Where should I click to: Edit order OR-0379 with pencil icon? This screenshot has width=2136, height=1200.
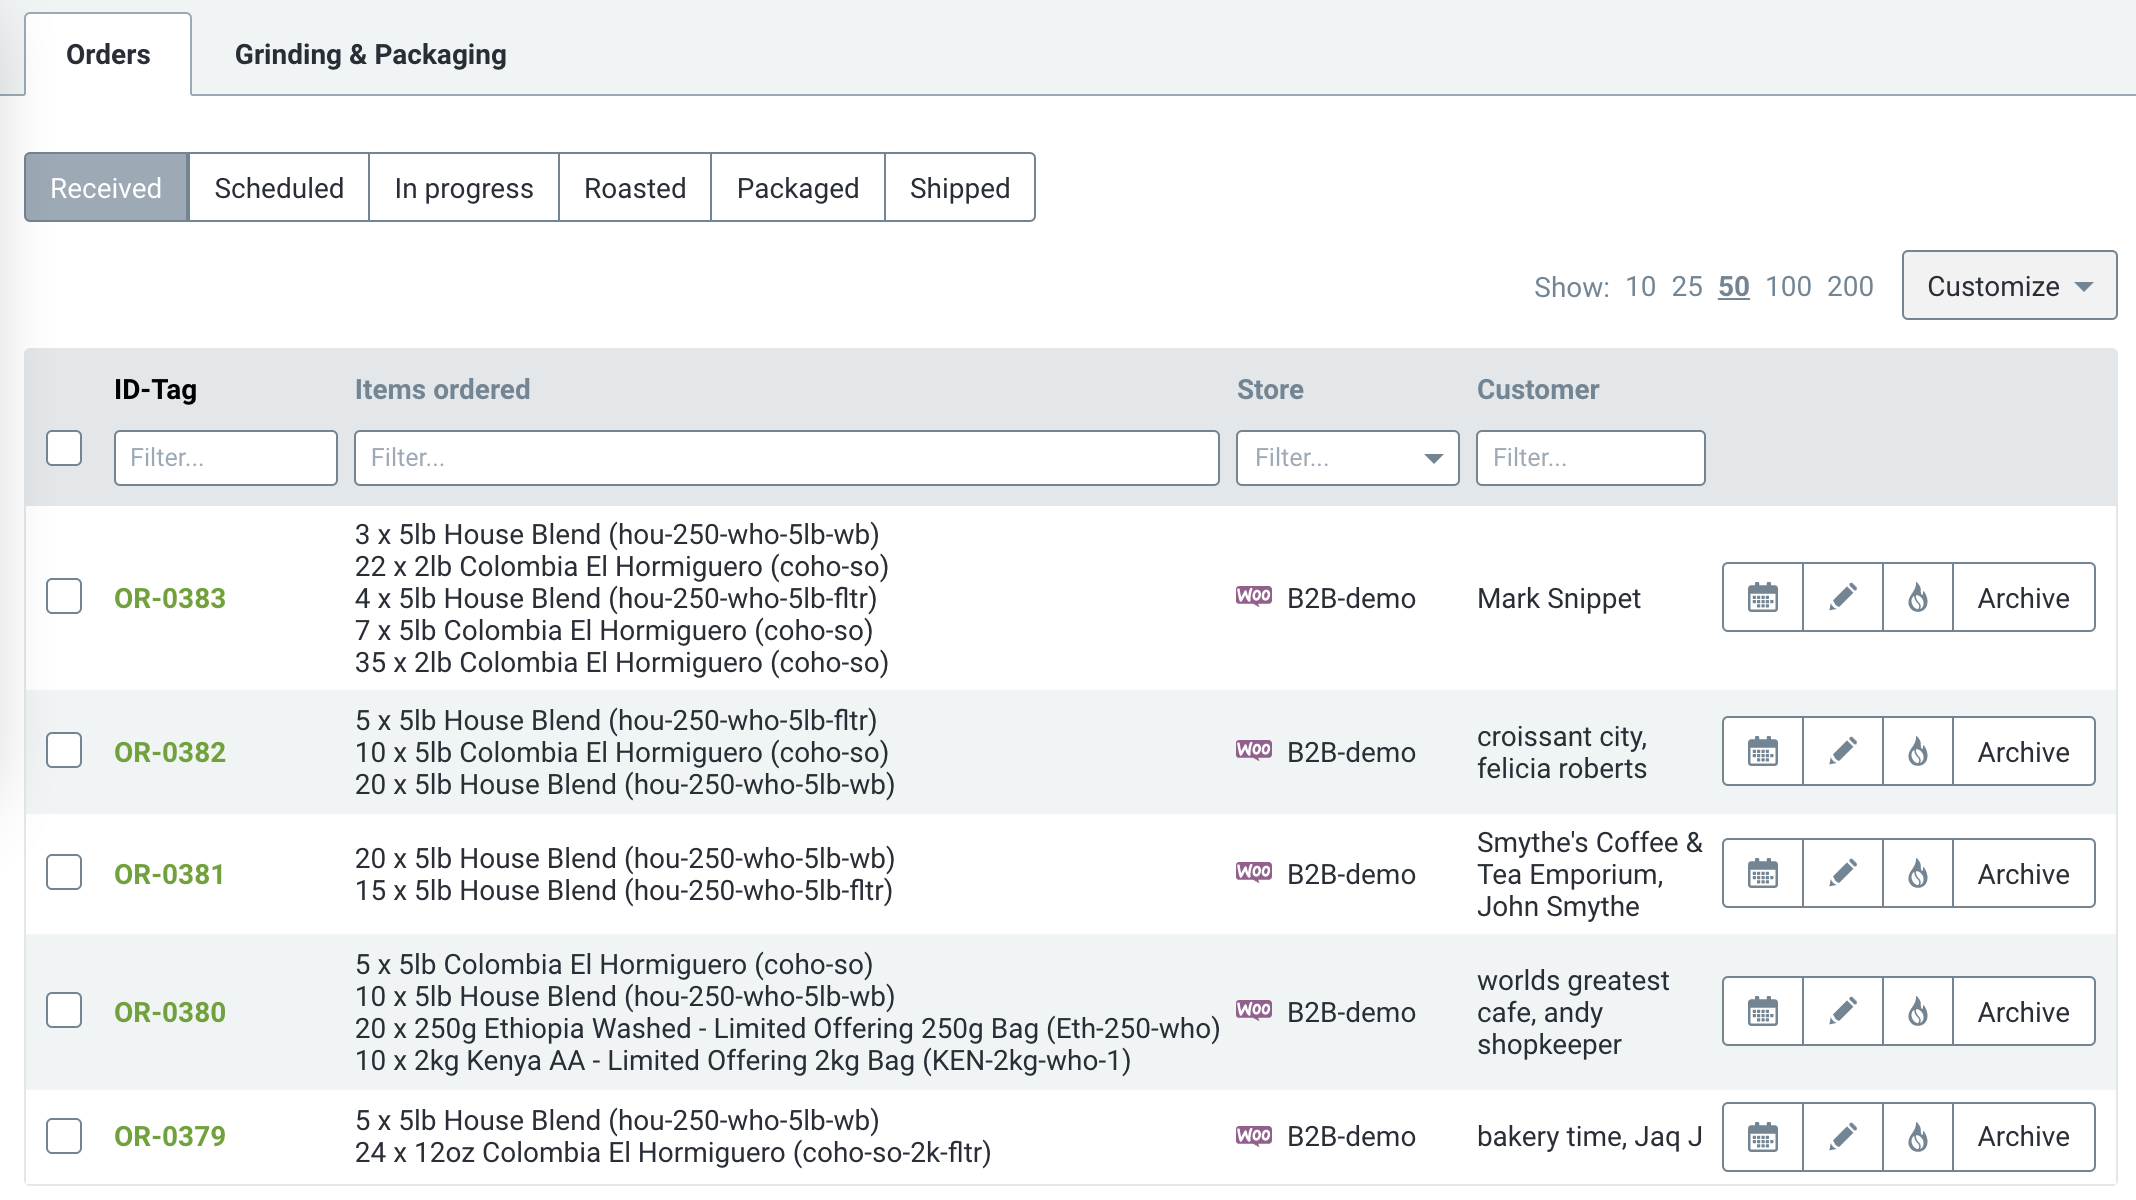pyautogui.click(x=1843, y=1137)
